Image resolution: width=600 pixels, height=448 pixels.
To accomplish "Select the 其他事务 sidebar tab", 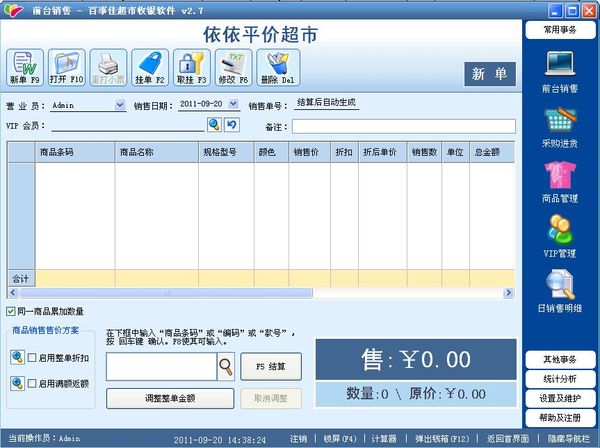I will [x=560, y=359].
